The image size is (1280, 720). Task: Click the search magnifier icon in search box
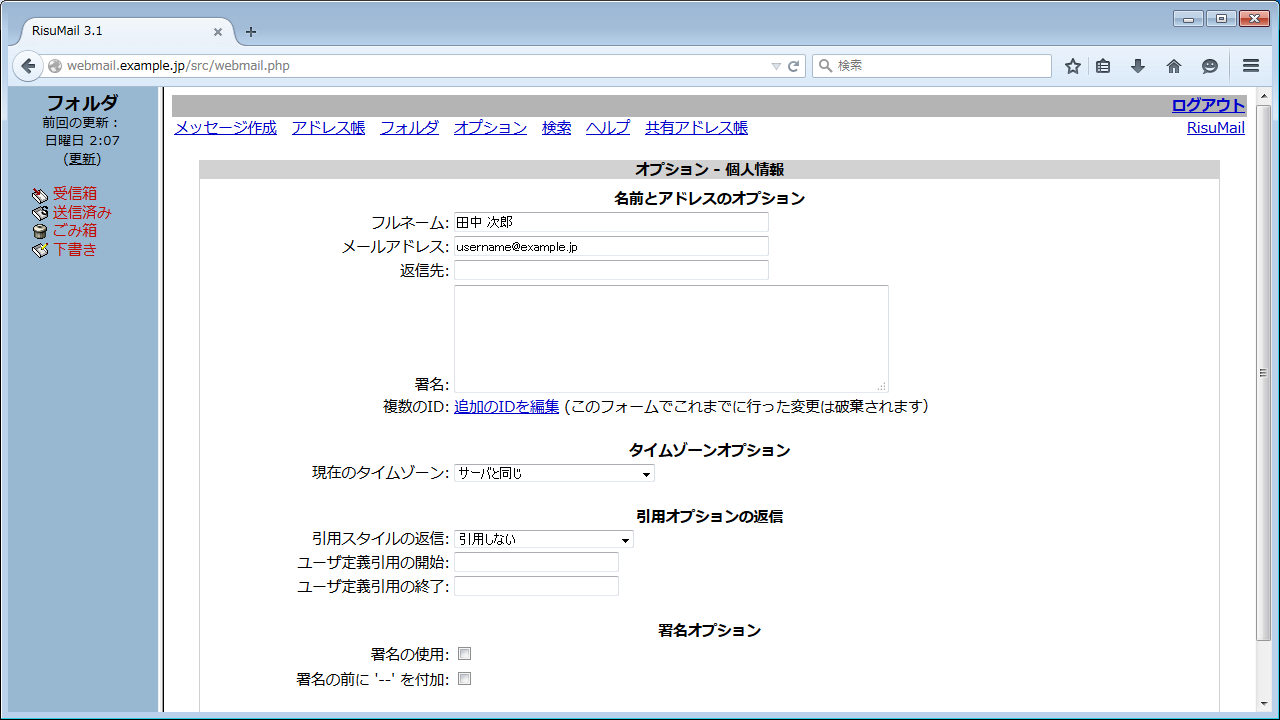pos(826,66)
